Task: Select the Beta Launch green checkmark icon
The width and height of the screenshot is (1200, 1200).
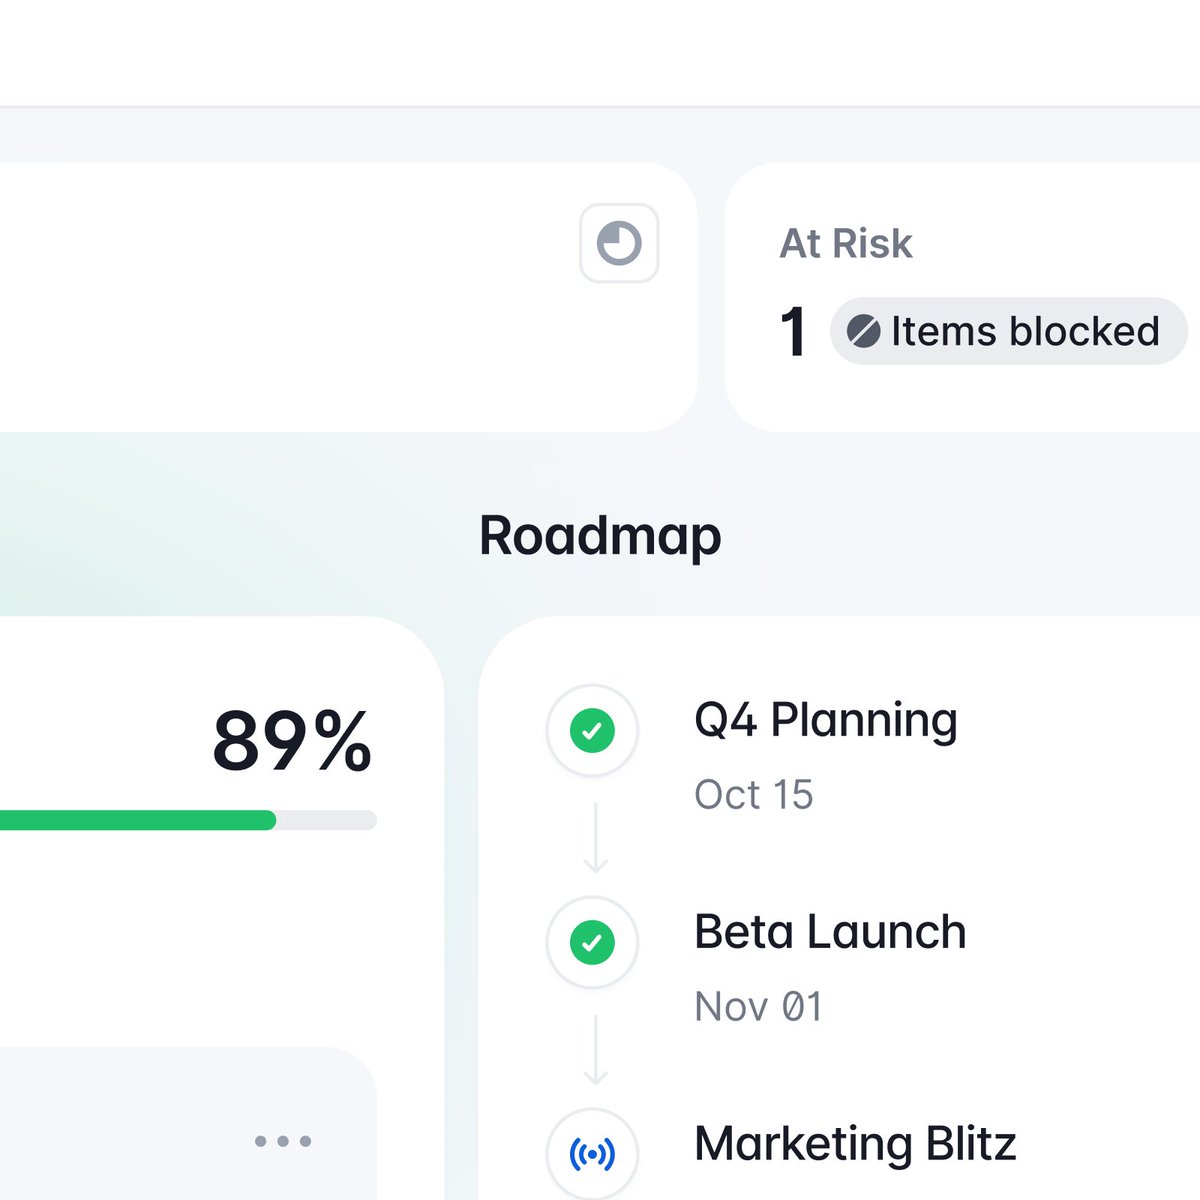Action: click(x=592, y=942)
